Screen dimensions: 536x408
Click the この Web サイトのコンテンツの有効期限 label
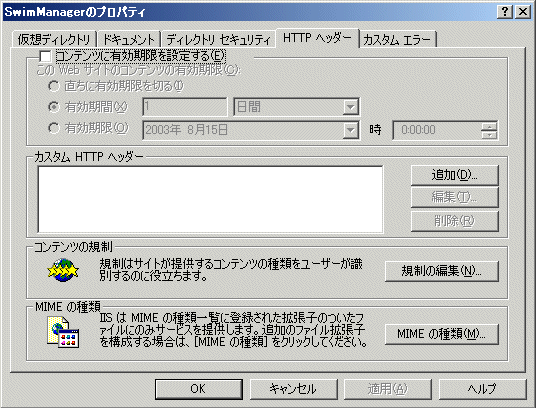pyautogui.click(x=138, y=70)
